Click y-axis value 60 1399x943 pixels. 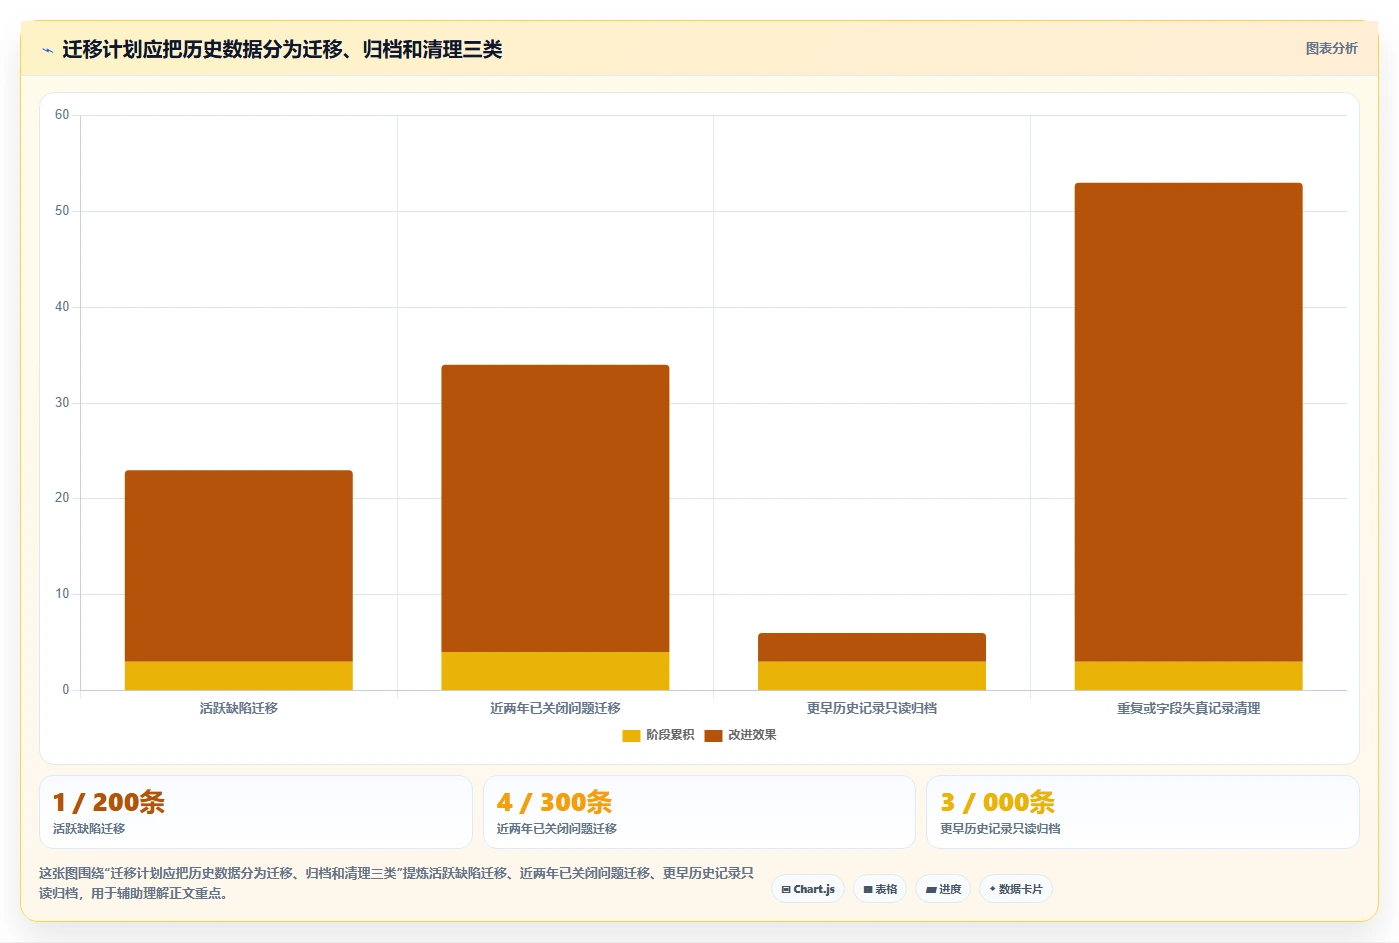(62, 115)
